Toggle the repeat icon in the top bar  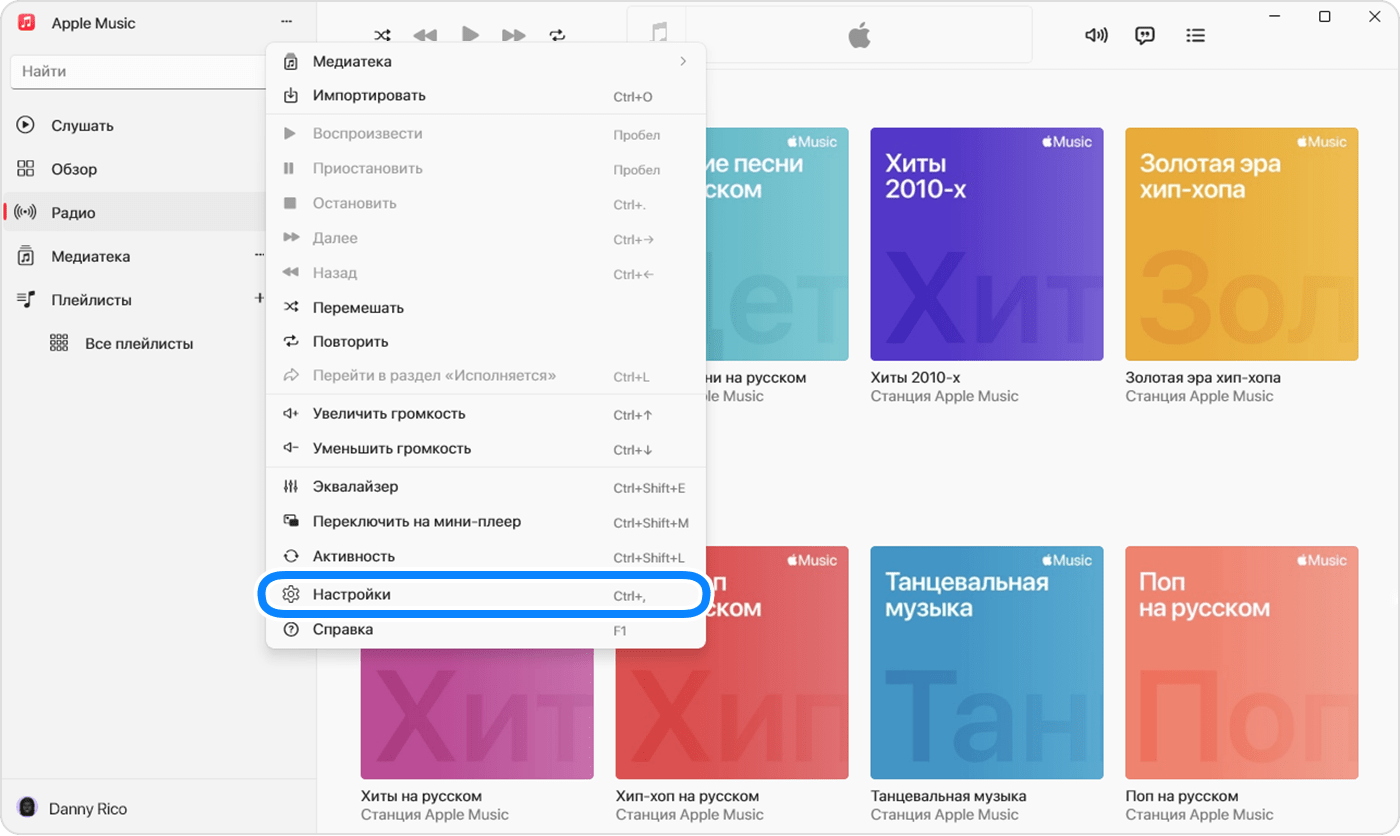[x=557, y=35]
